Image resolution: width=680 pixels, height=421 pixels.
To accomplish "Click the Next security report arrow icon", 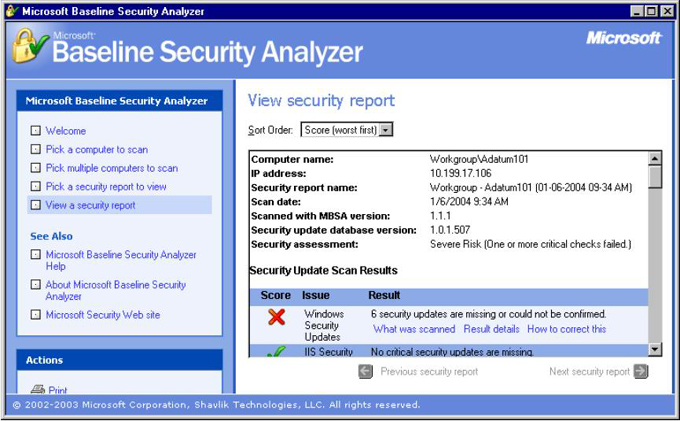I will (641, 372).
